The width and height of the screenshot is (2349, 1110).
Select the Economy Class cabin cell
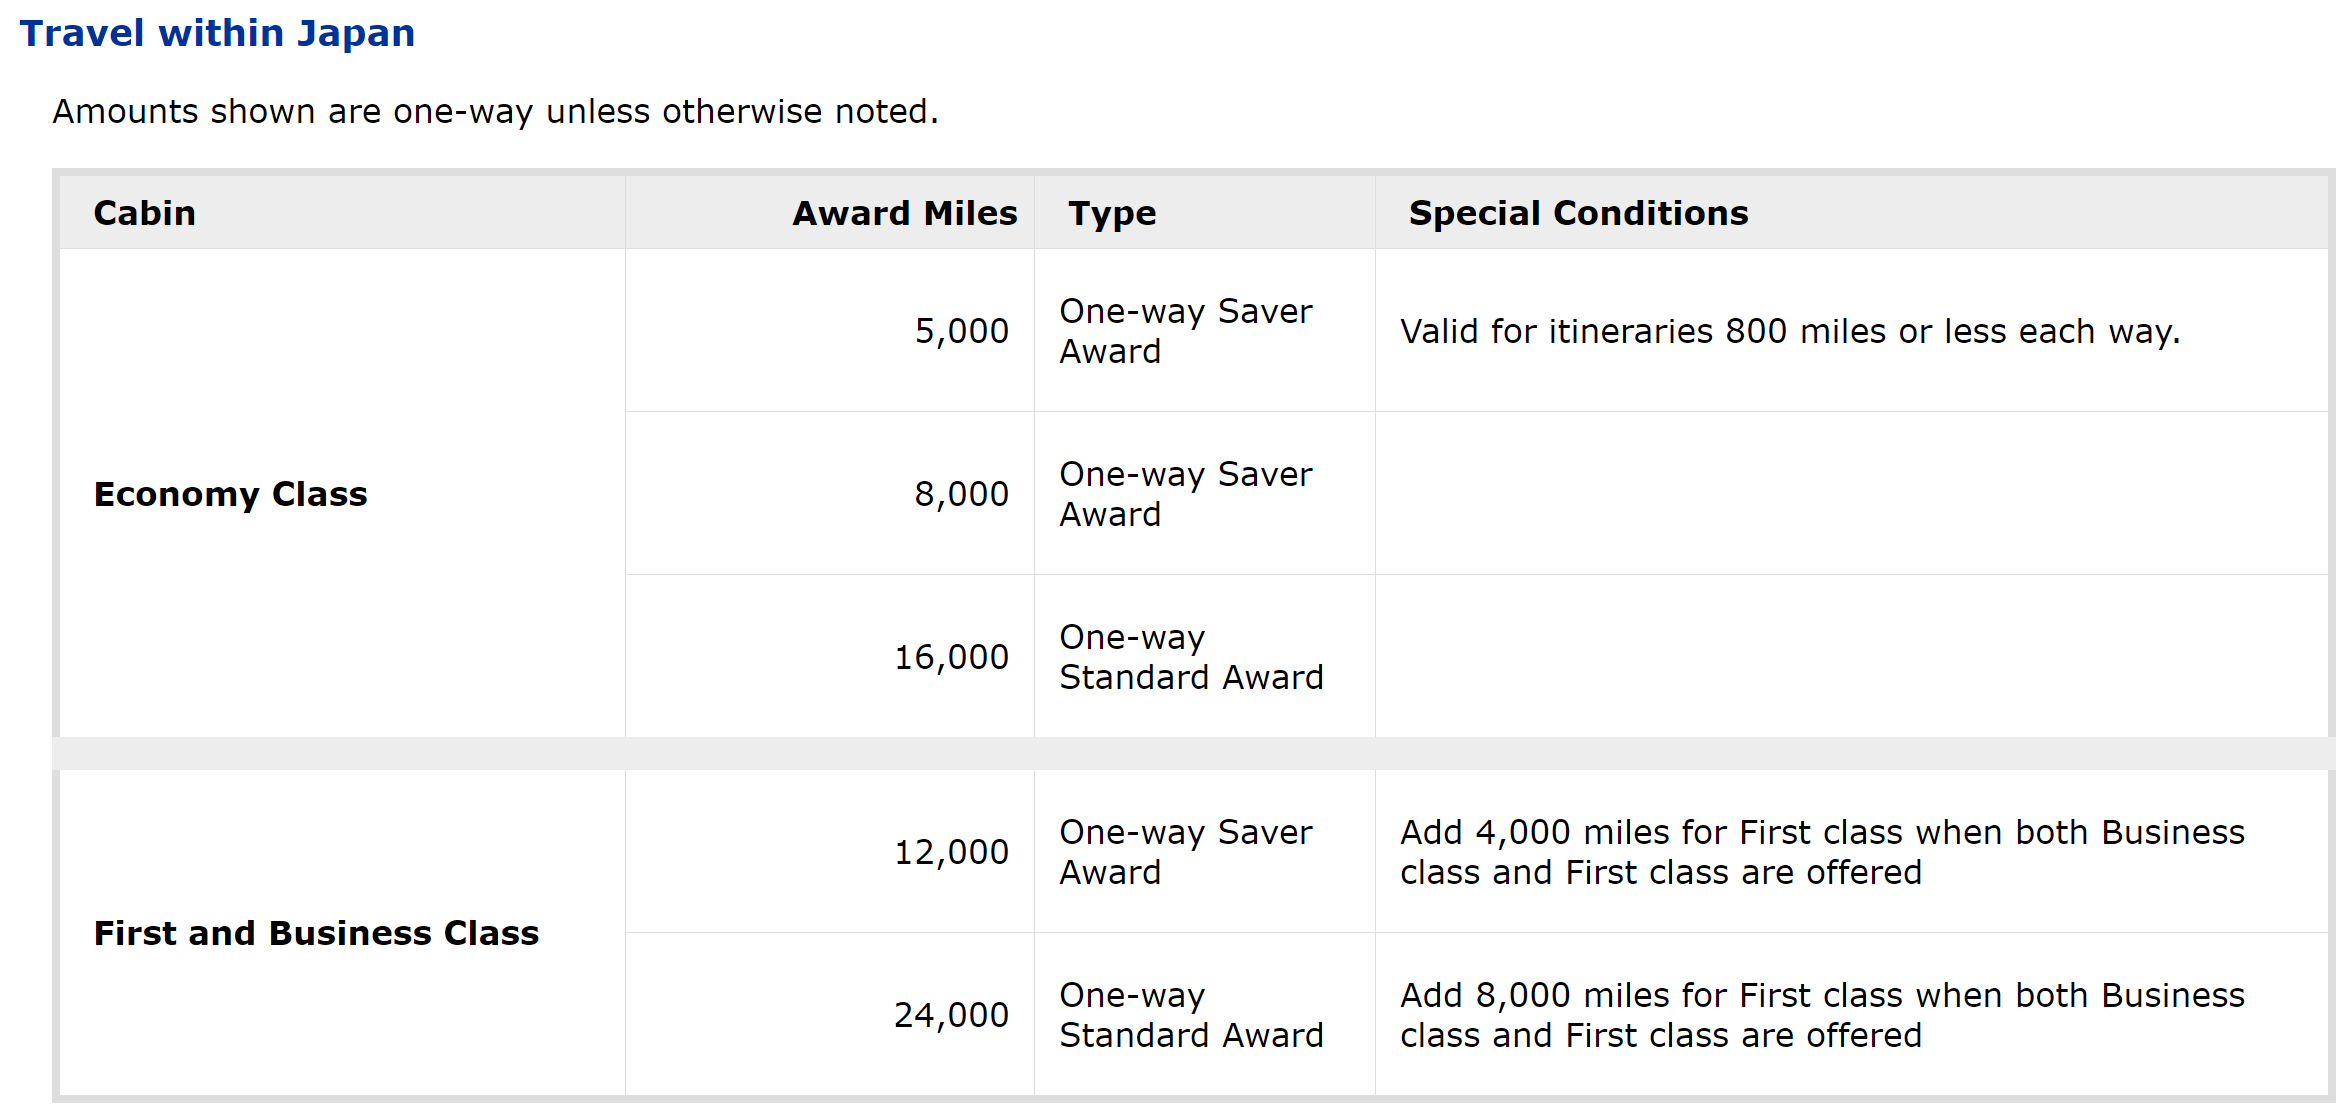point(231,494)
